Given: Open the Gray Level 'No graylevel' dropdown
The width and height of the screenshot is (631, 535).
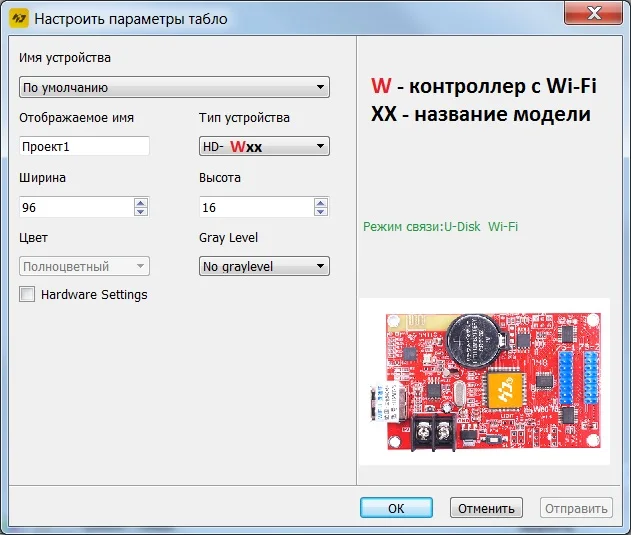Looking at the screenshot, I should click(x=264, y=266).
